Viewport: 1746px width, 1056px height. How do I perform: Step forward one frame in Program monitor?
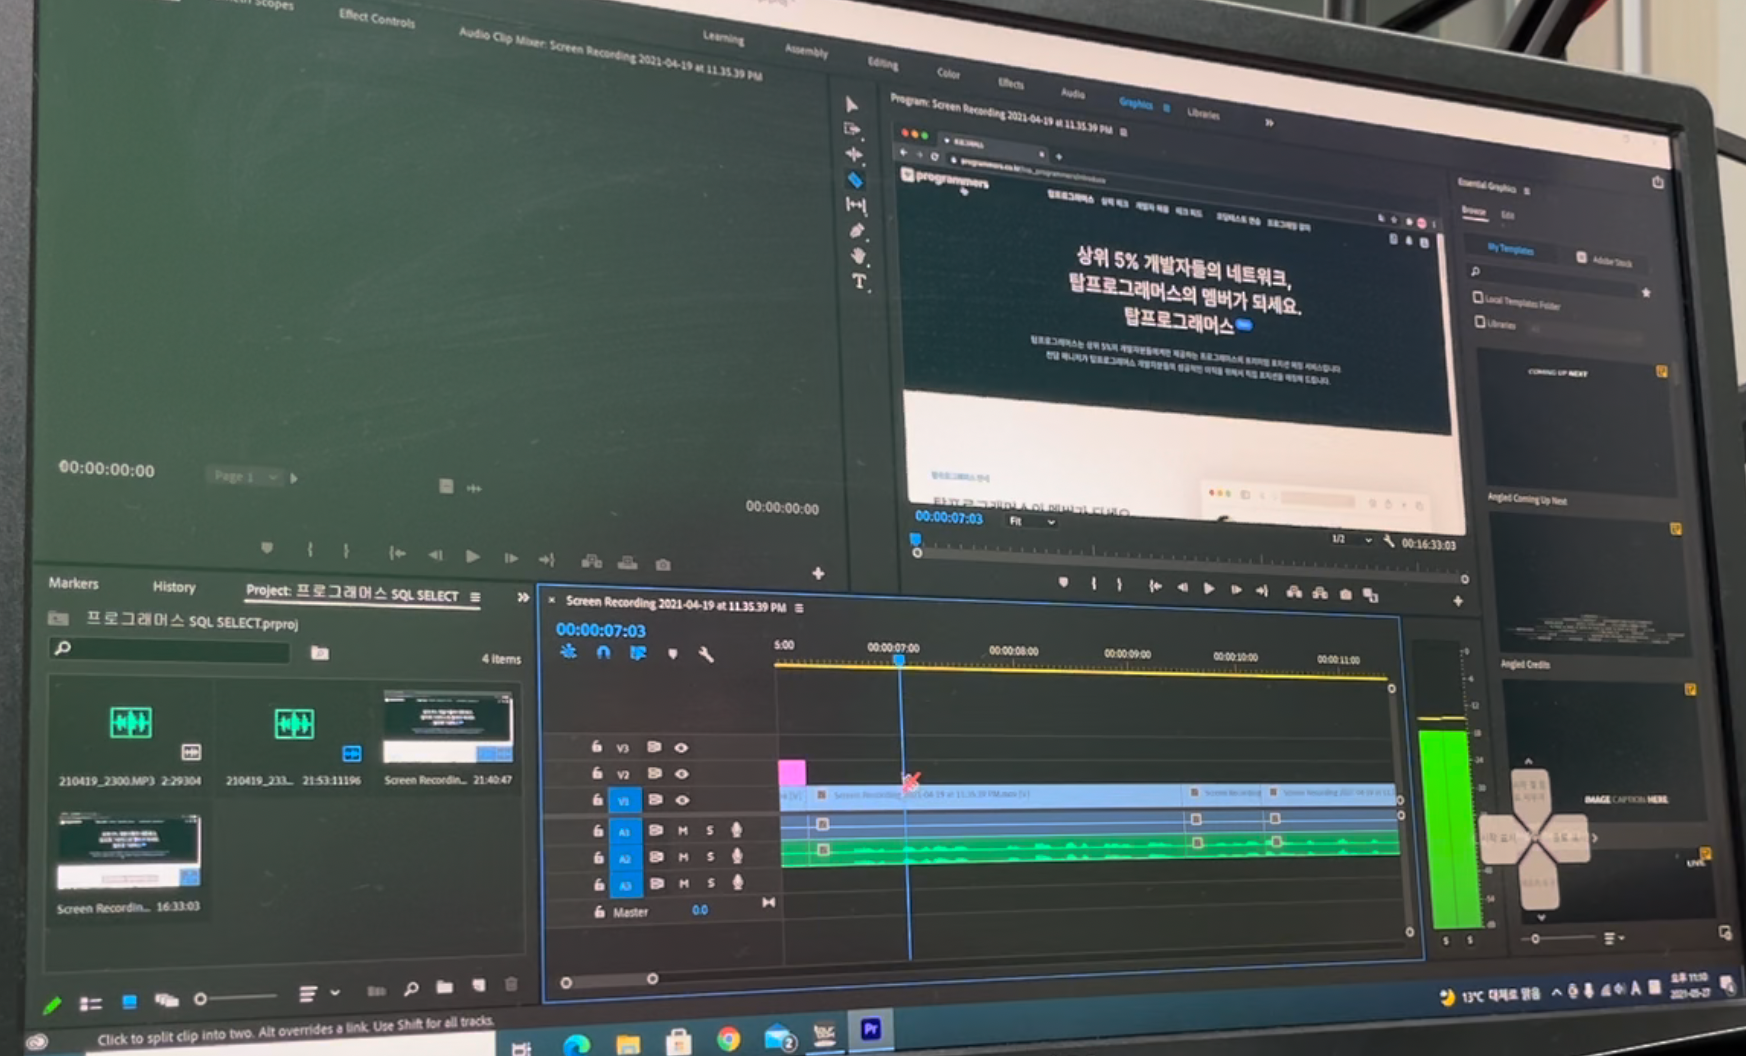[1236, 590]
